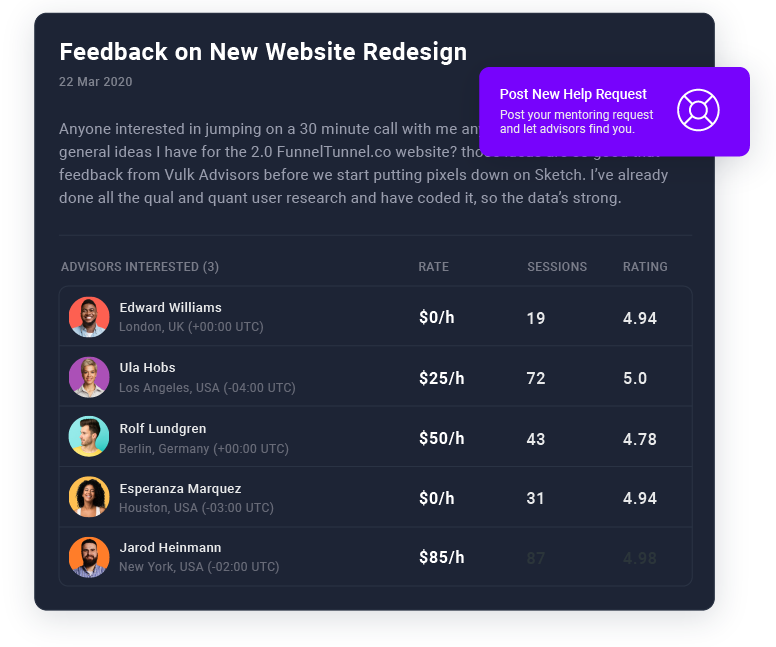
Task: Sort by the Rating column header
Action: pyautogui.click(x=645, y=267)
